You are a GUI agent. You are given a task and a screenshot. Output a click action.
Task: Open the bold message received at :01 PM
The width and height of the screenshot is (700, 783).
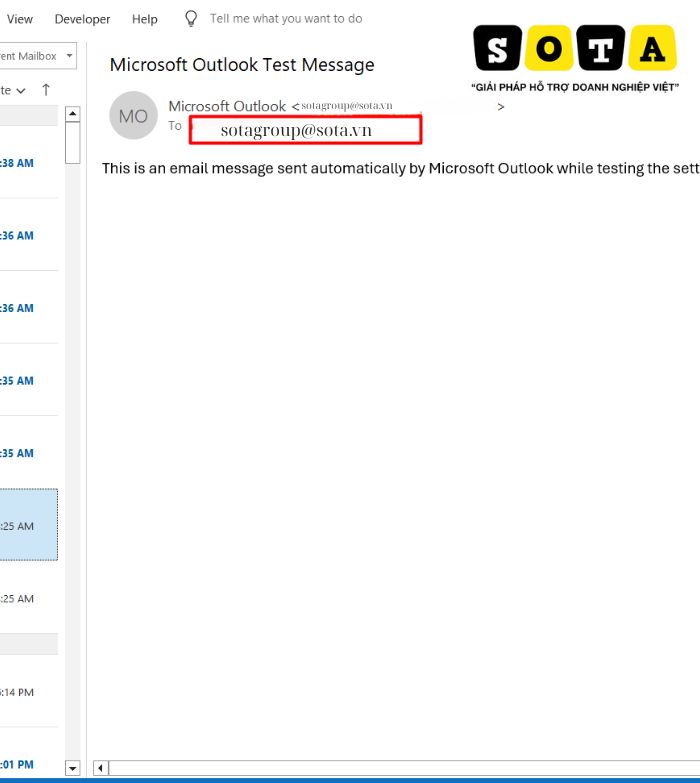[29, 753]
